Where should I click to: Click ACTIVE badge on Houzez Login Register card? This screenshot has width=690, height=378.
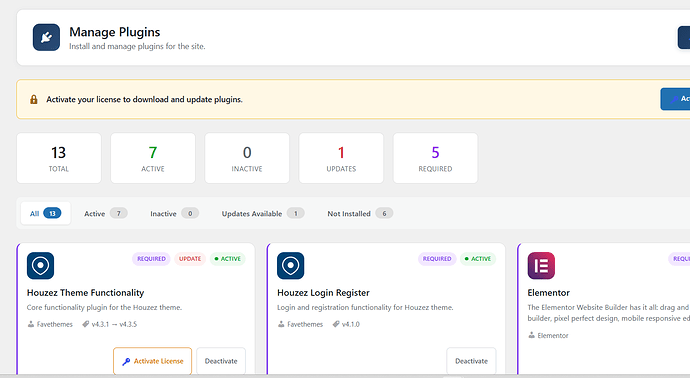tap(478, 259)
